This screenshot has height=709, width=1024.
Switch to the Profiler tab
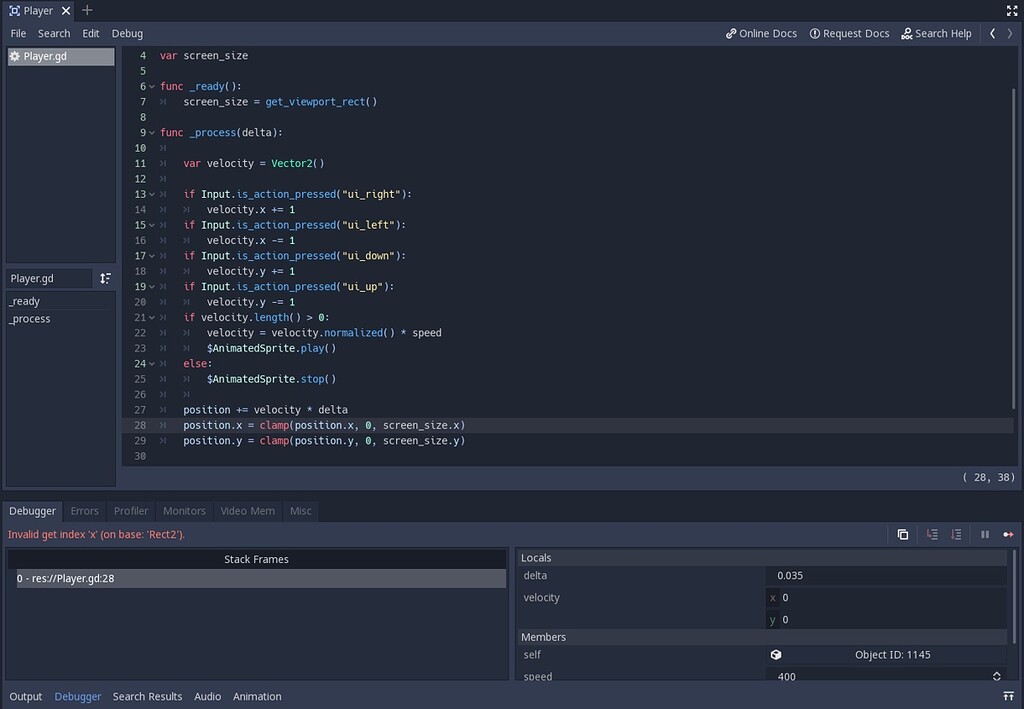pos(131,511)
